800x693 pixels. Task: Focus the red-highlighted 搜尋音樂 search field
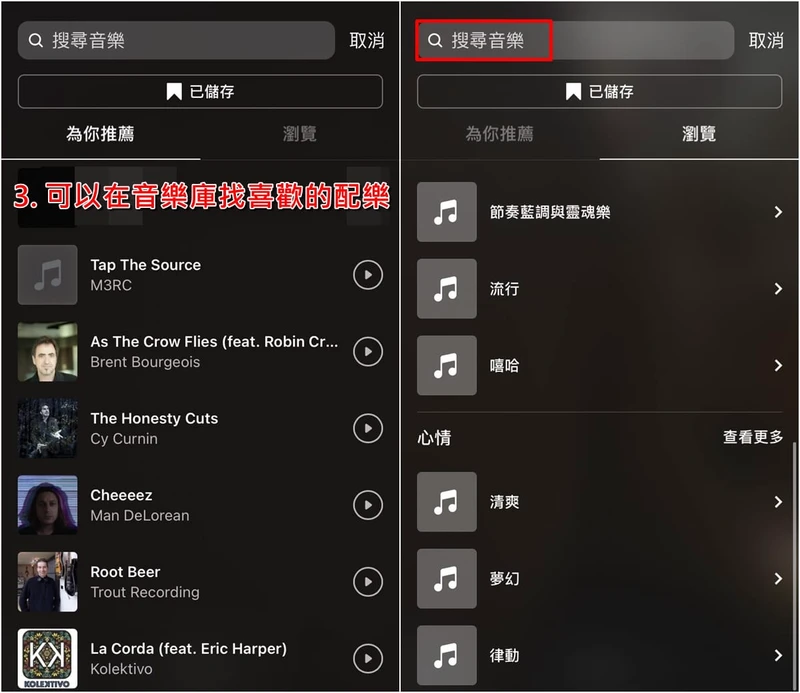pos(484,40)
